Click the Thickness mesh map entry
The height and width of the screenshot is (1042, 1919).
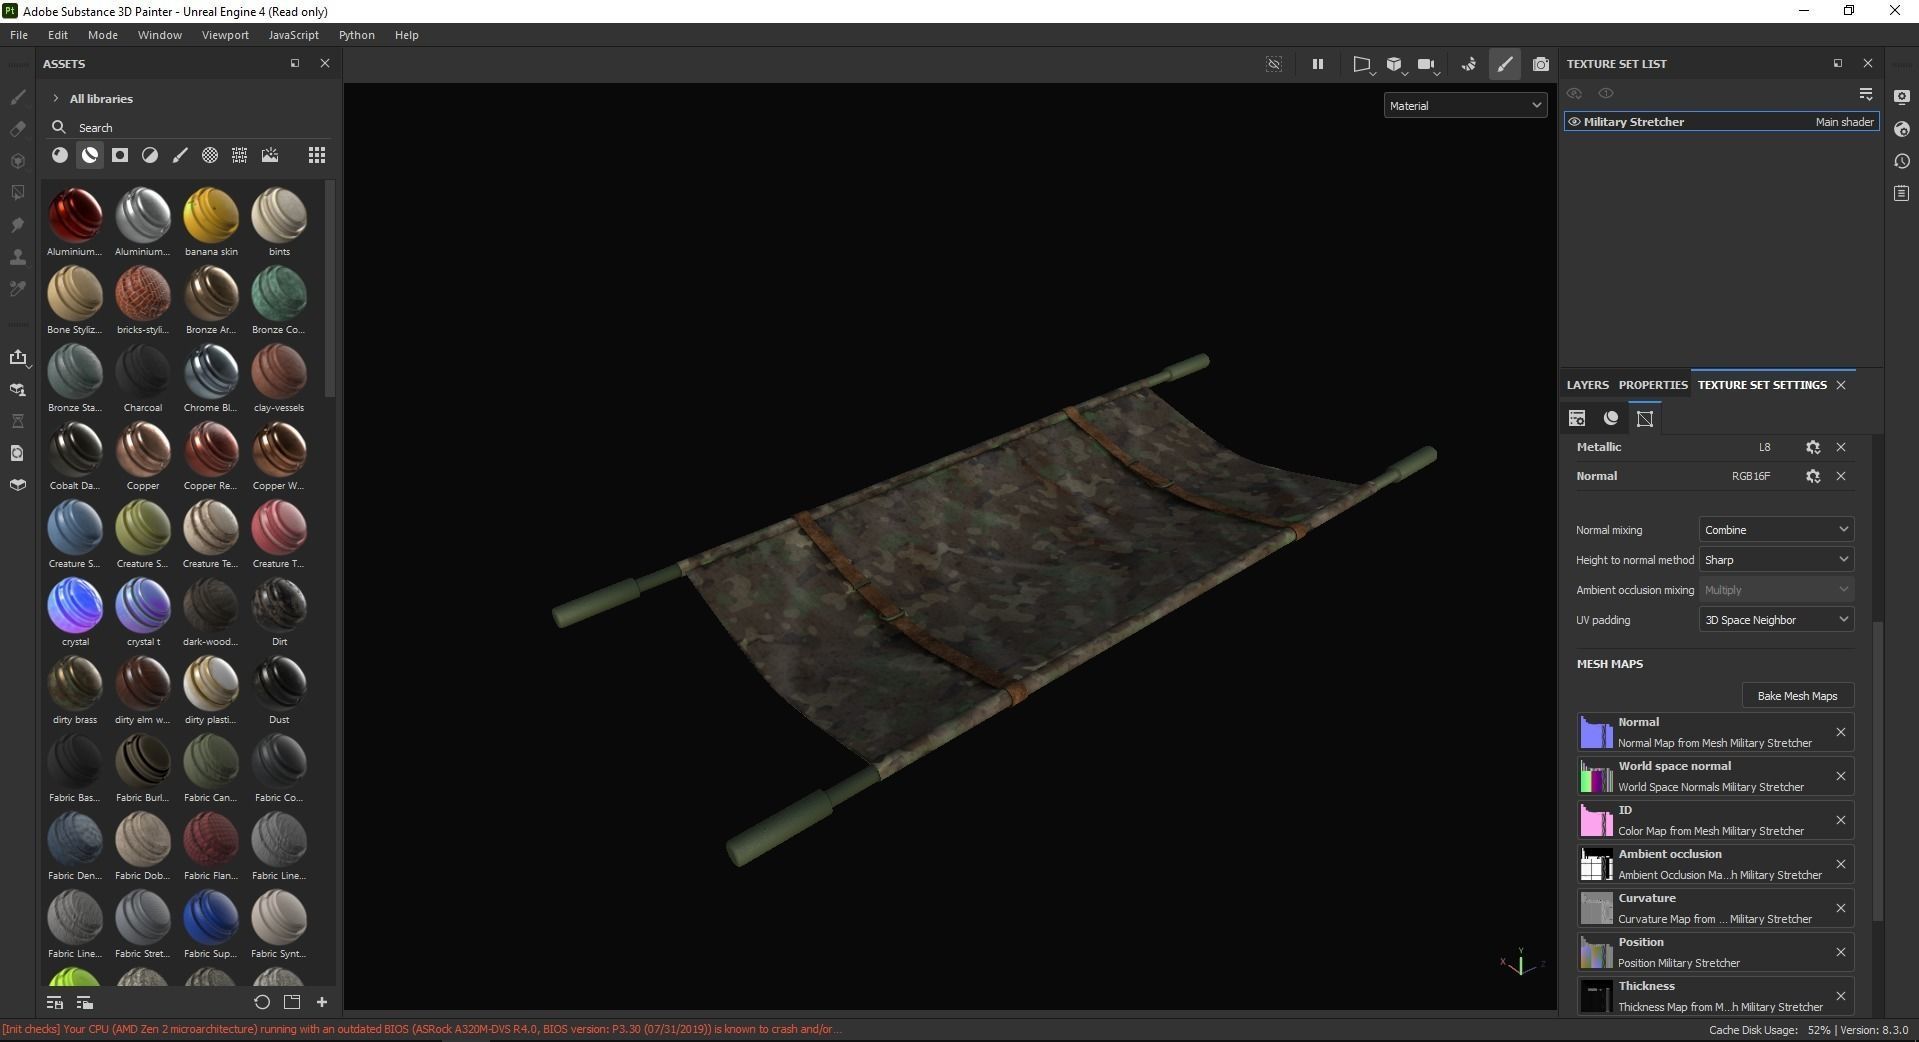tap(1715, 996)
